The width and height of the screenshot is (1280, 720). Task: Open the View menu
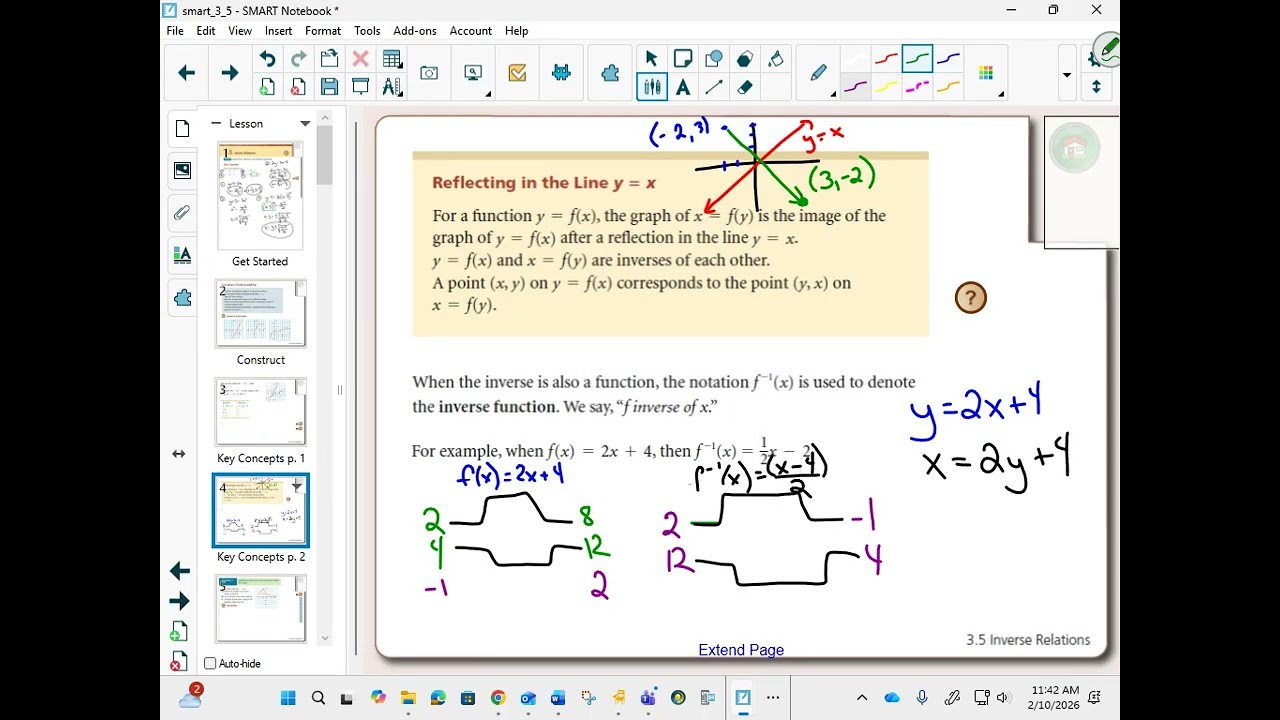click(x=240, y=31)
